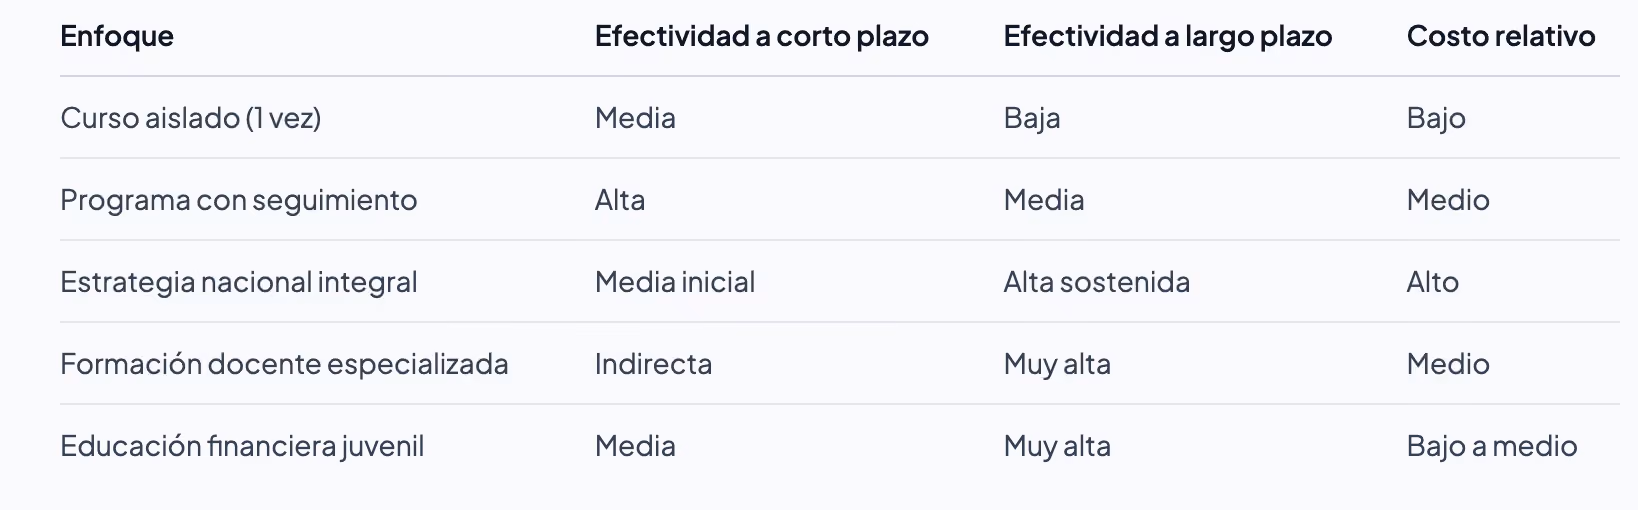
Task: Click the Educación financiera juvenil cell
Action: click(243, 446)
